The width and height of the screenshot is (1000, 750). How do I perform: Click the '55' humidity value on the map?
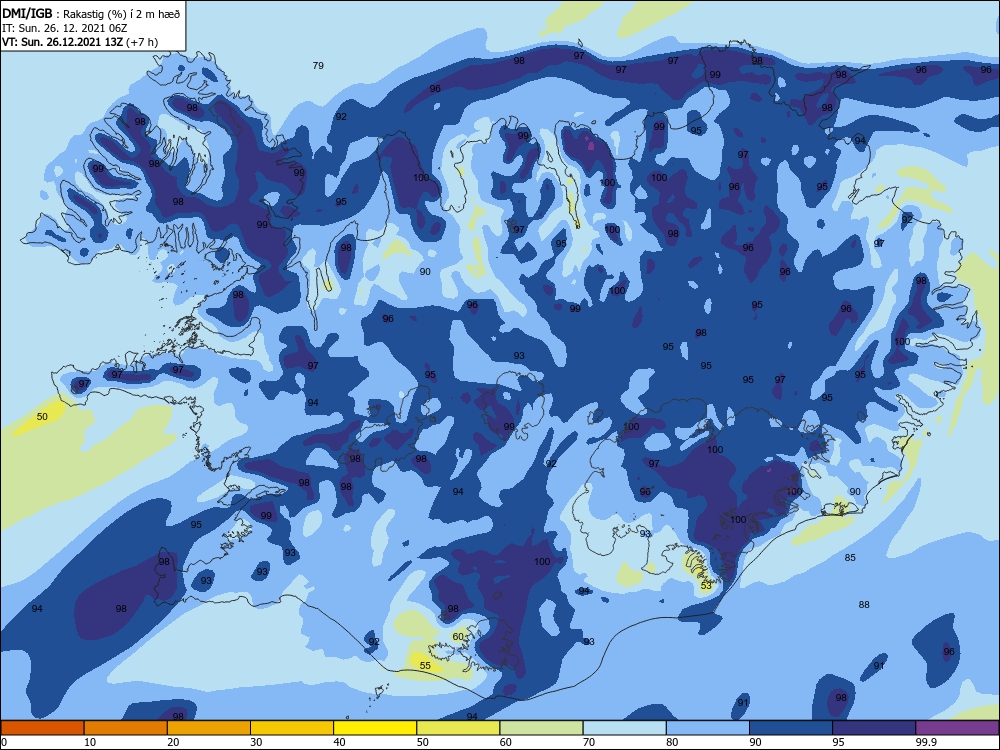pyautogui.click(x=425, y=665)
